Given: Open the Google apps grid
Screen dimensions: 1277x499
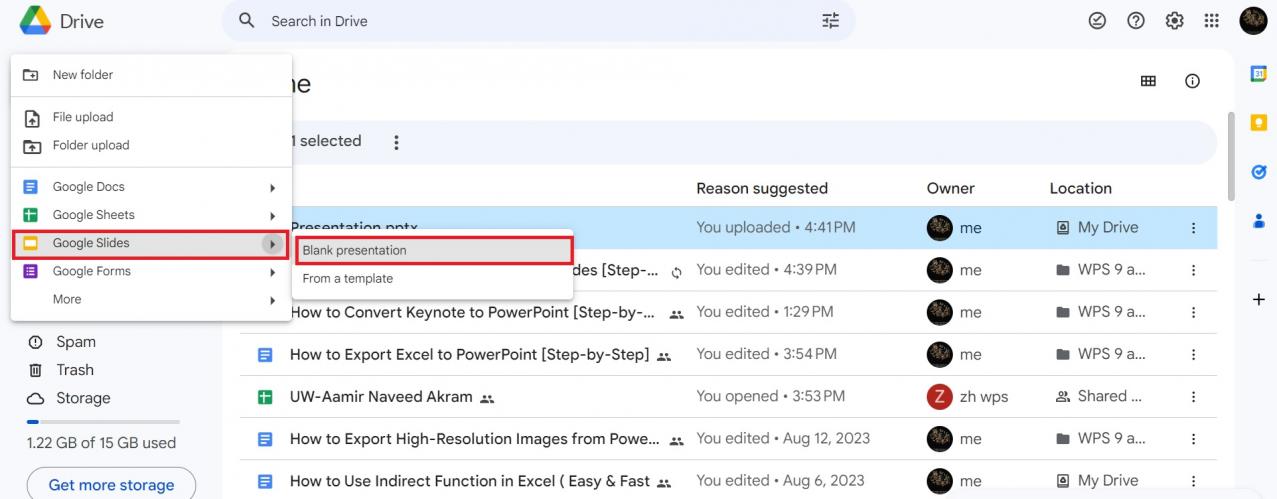Looking at the screenshot, I should pos(1212,21).
